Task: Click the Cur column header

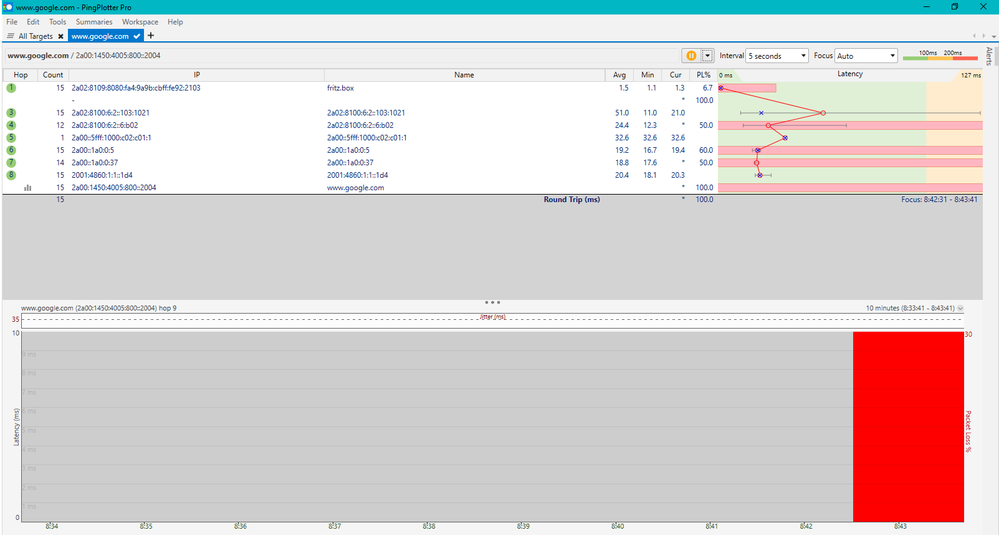Action: click(x=675, y=75)
